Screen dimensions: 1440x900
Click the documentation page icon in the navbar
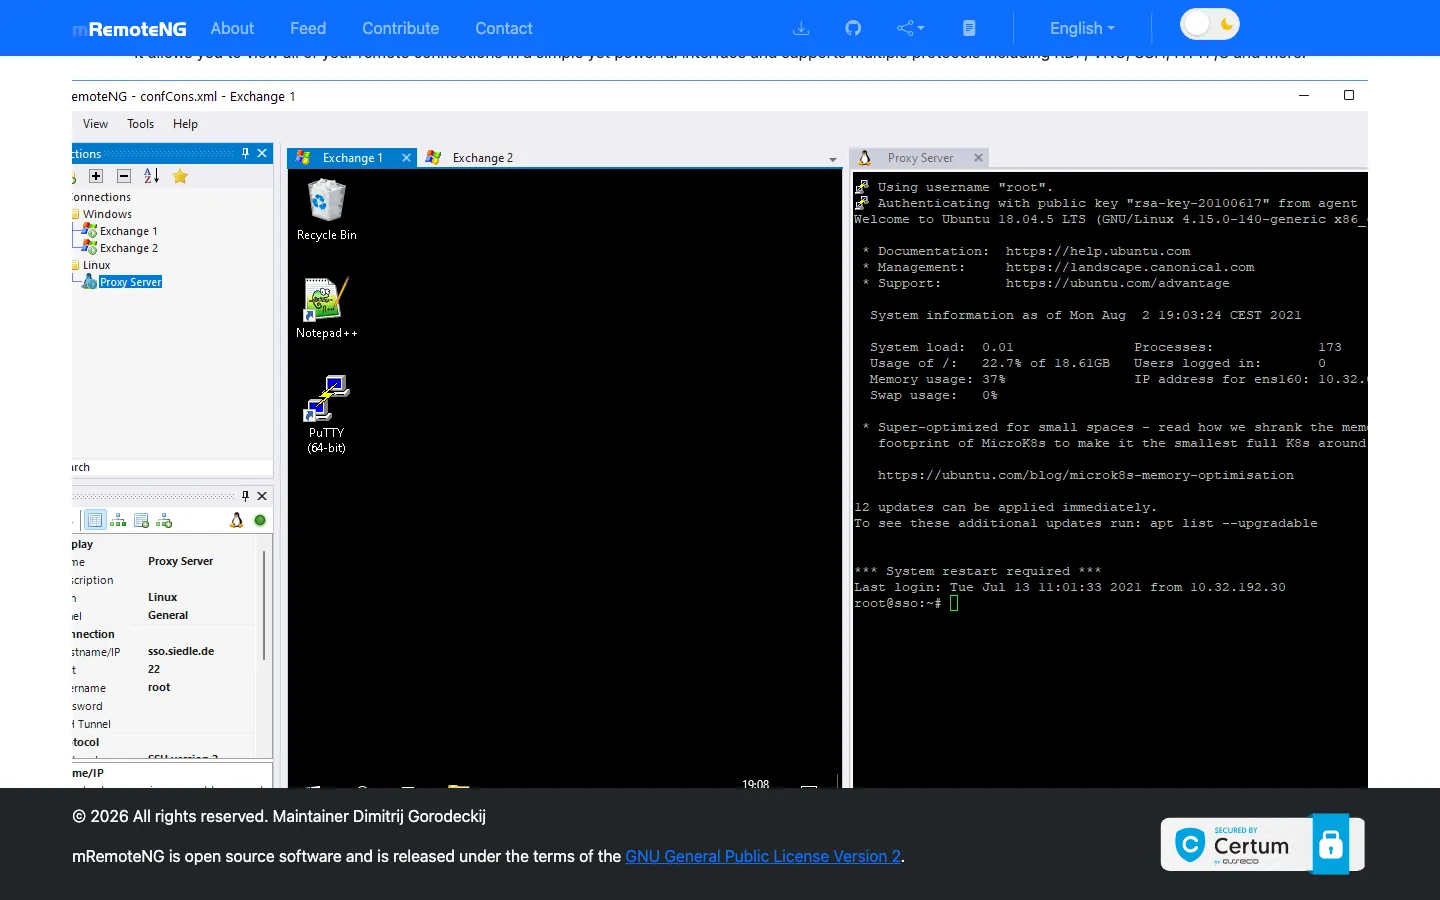click(x=969, y=28)
